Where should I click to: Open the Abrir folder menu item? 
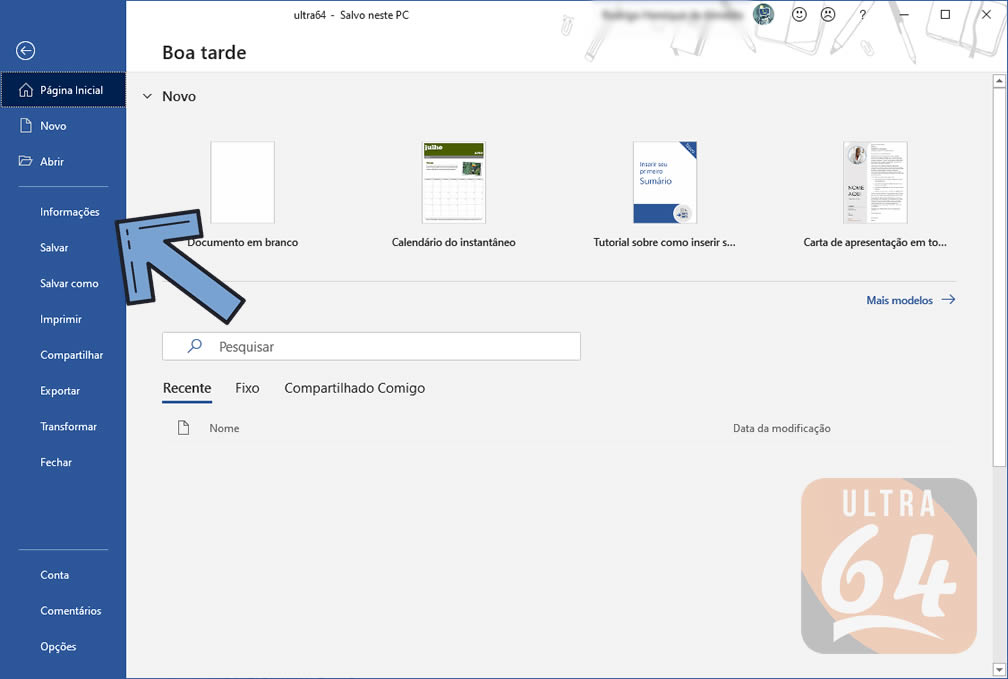click(x=52, y=162)
